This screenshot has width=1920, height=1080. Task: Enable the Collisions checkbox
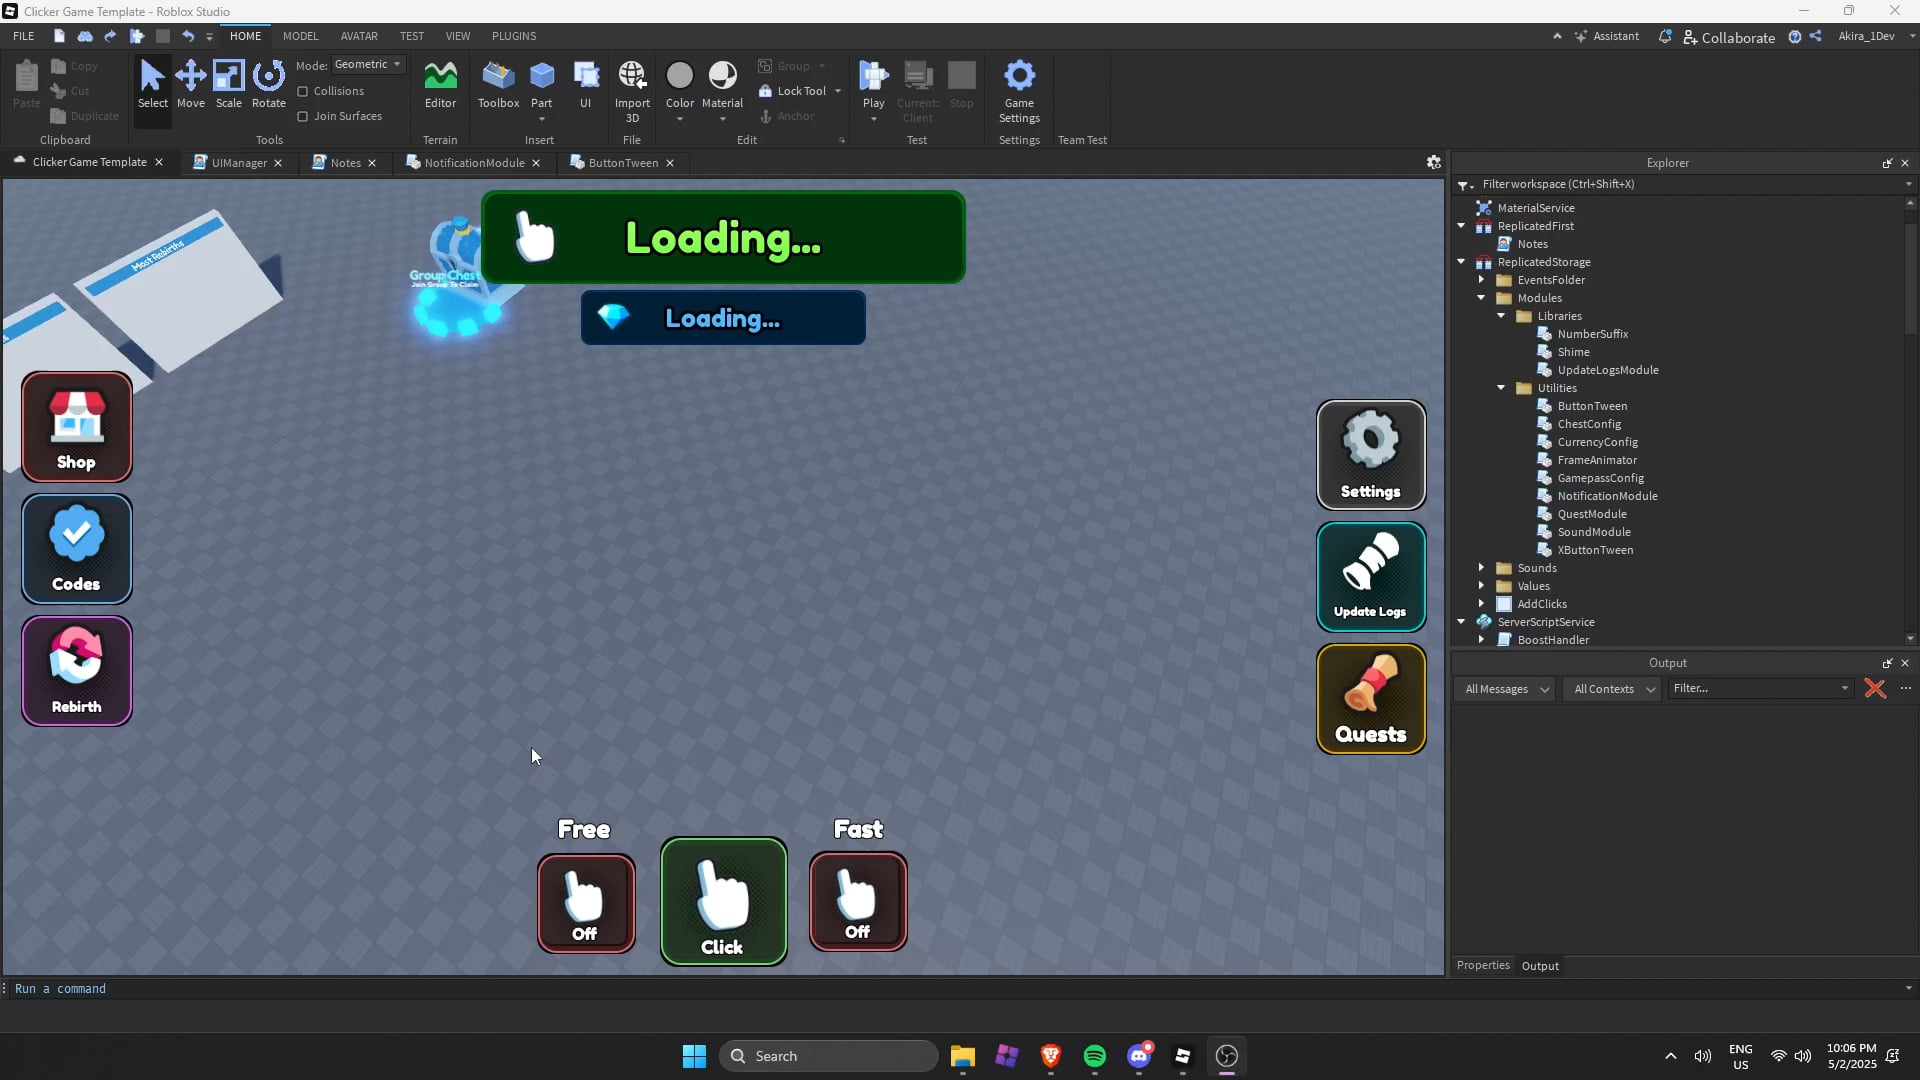[302, 91]
